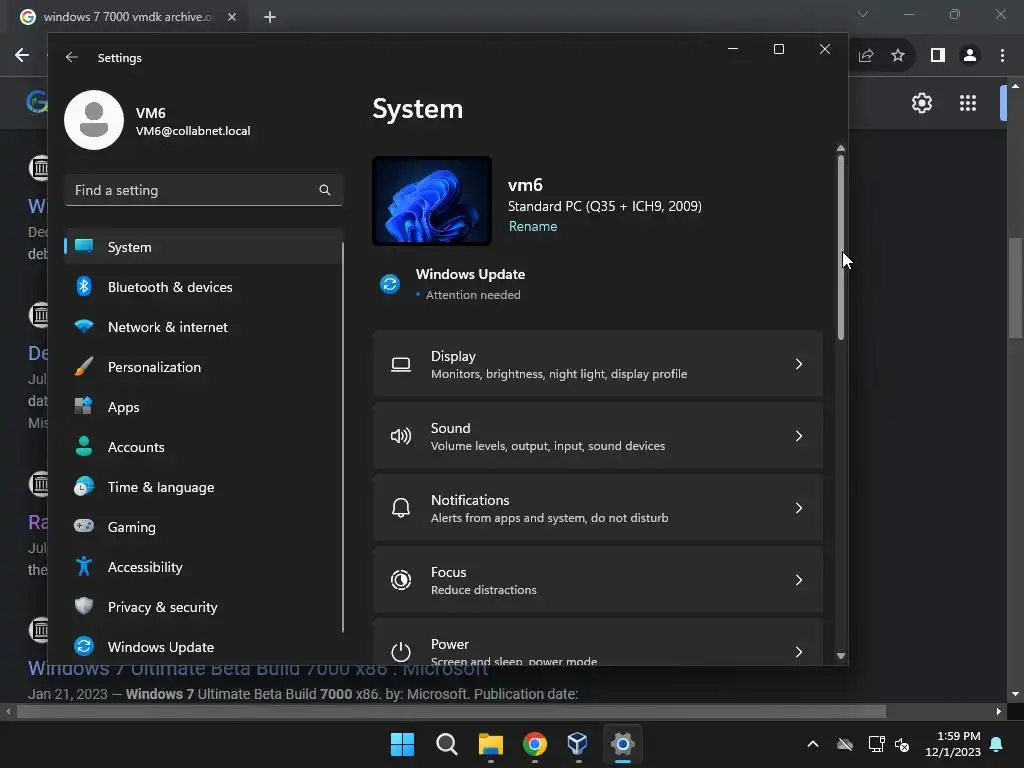Toggle Chrome's side panel icon
This screenshot has height=768, width=1024.
pyautogui.click(x=938, y=56)
